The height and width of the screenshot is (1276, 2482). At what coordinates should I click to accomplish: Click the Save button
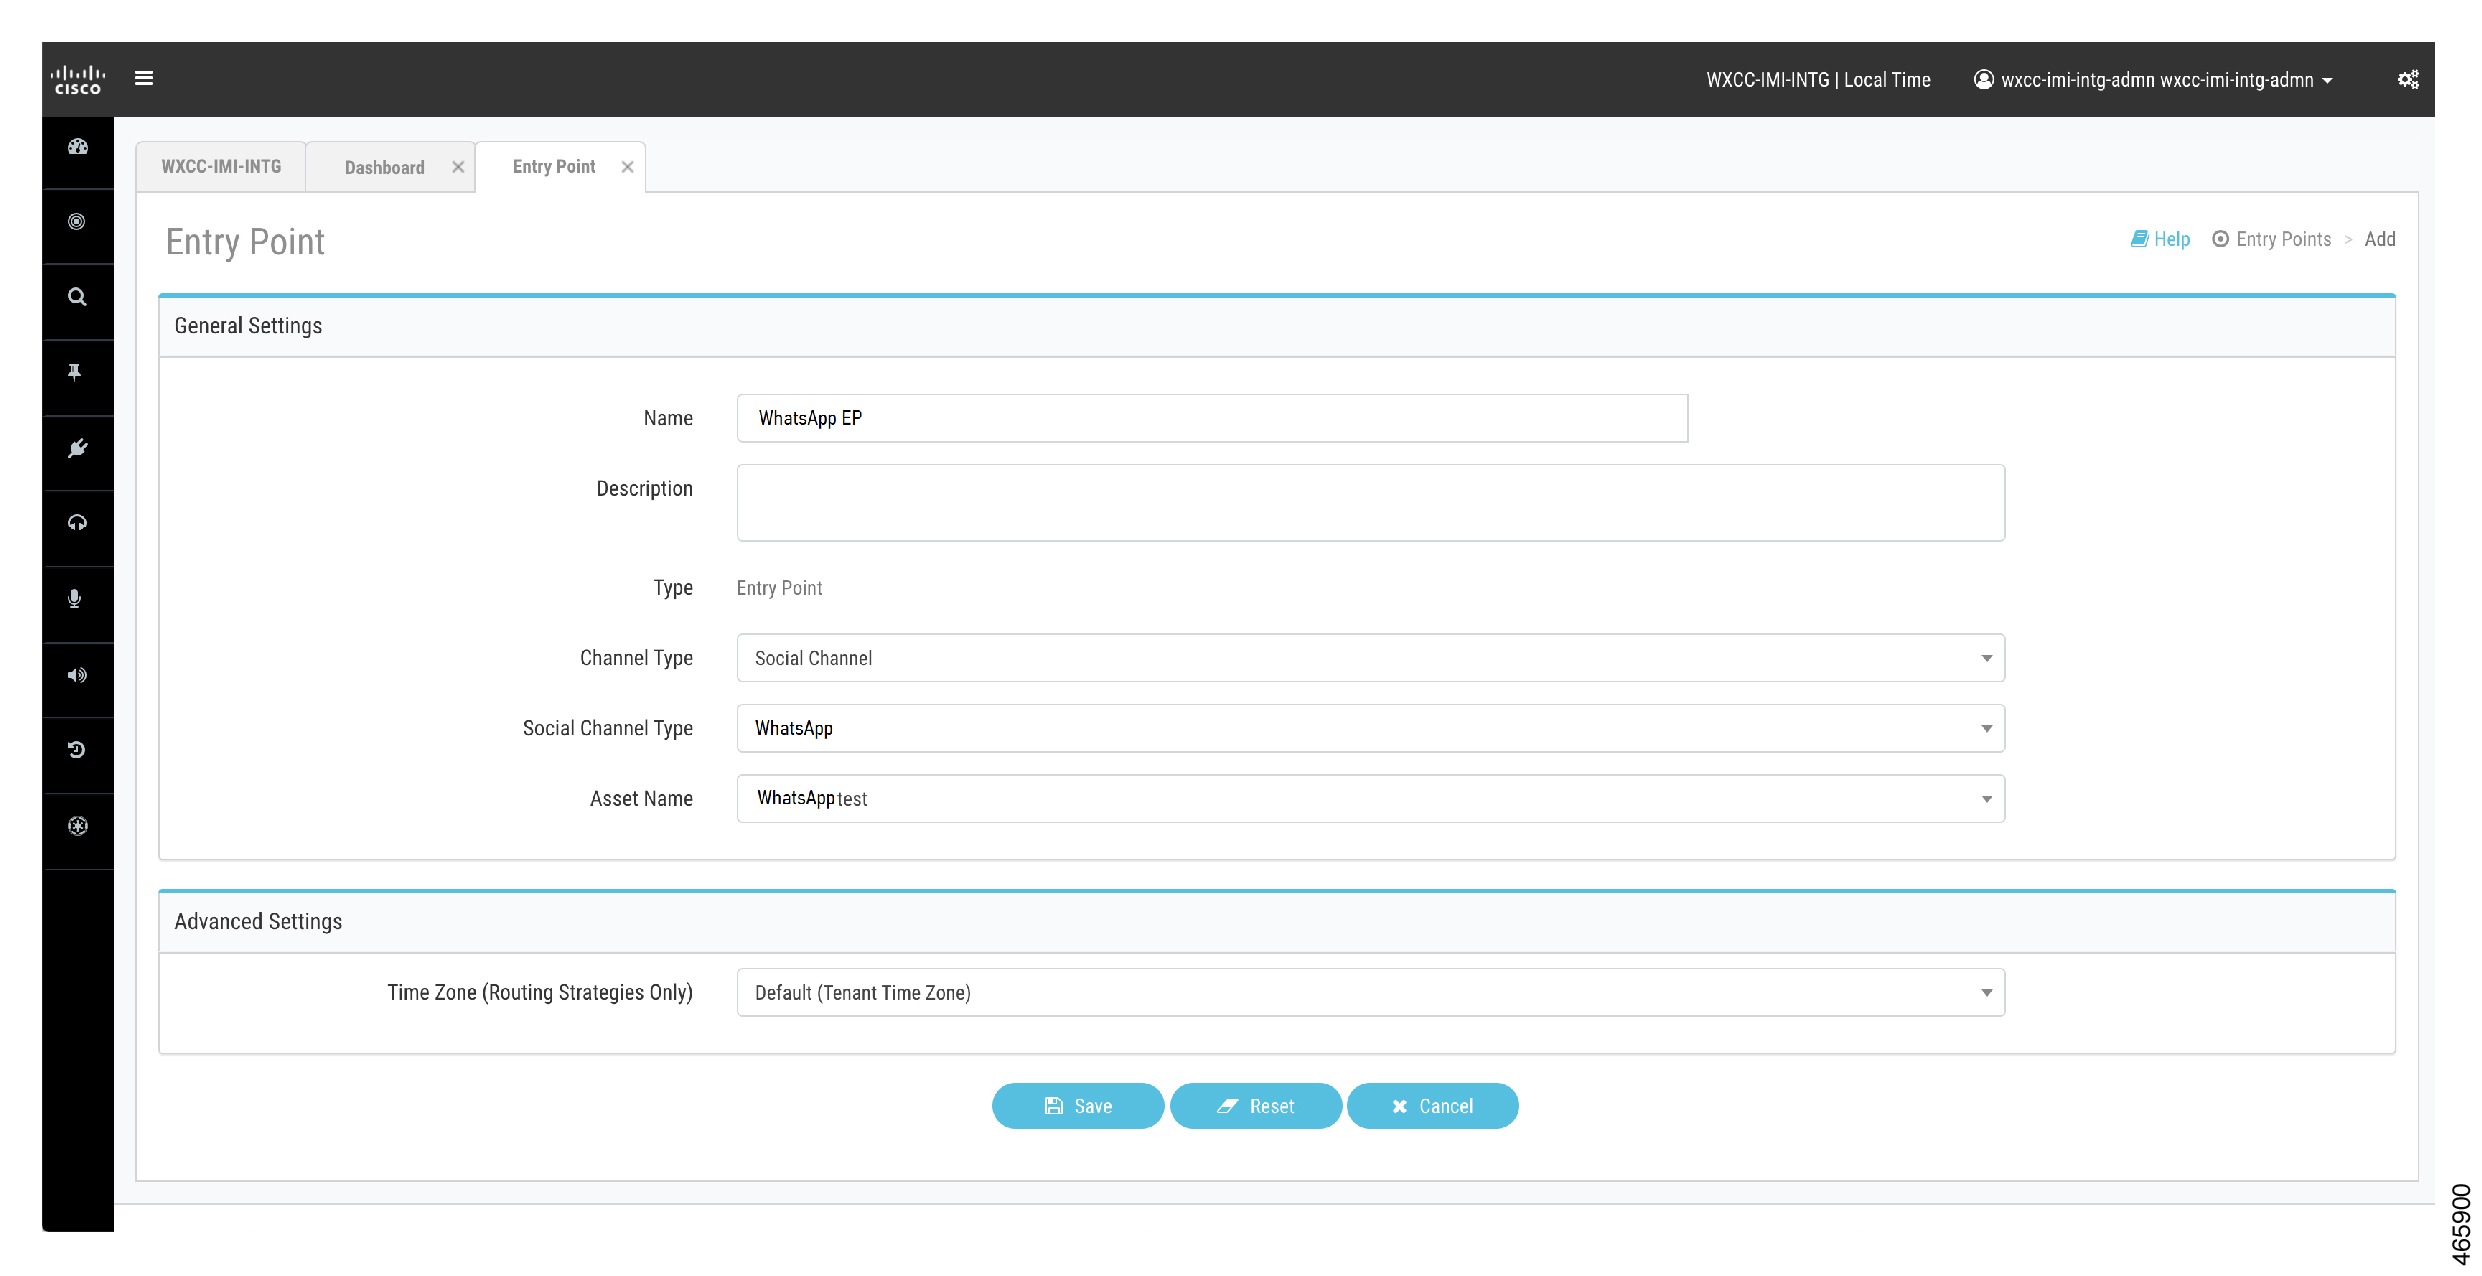[x=1077, y=1106]
